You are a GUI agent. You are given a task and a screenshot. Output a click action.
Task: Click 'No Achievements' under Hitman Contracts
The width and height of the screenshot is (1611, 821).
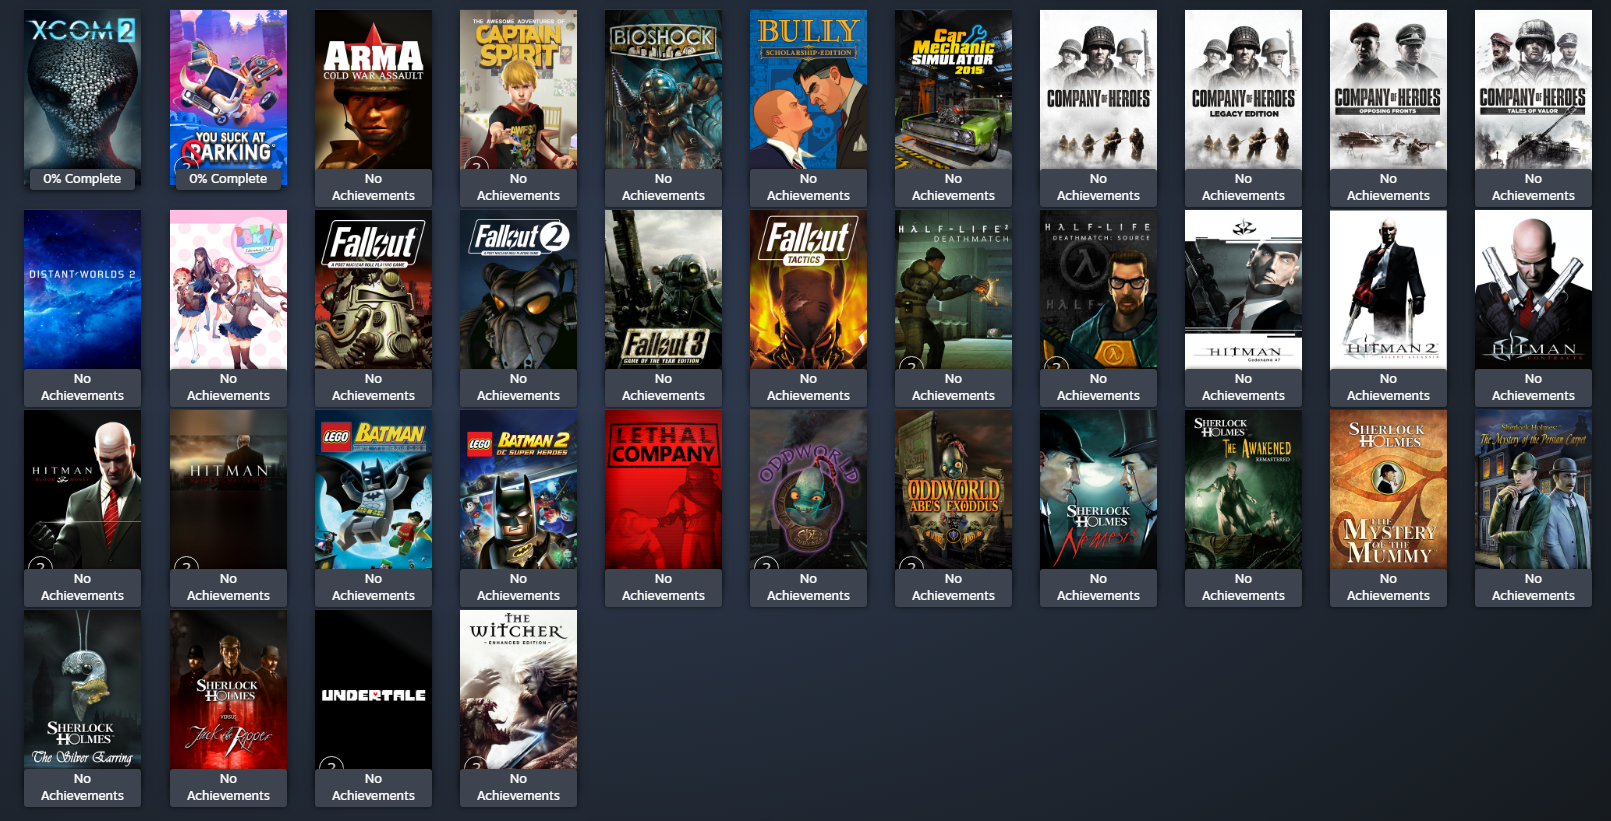click(x=1533, y=387)
